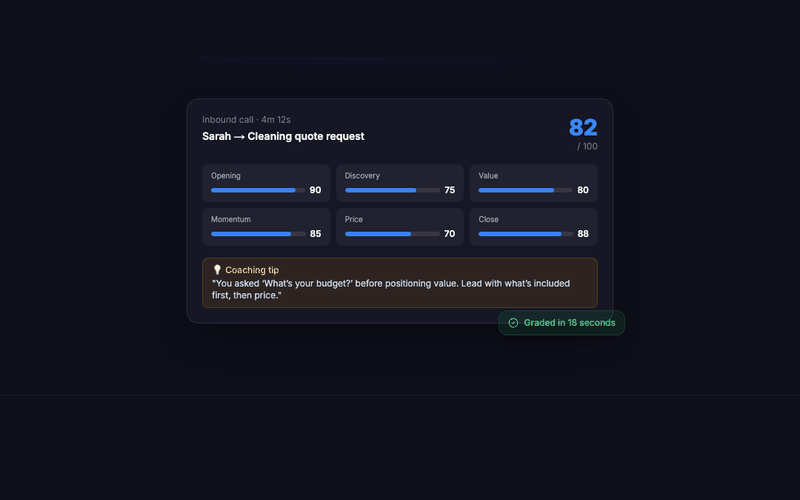This screenshot has height=500, width=800.
Task: Click the Discovery score progress bar
Action: tap(392, 190)
